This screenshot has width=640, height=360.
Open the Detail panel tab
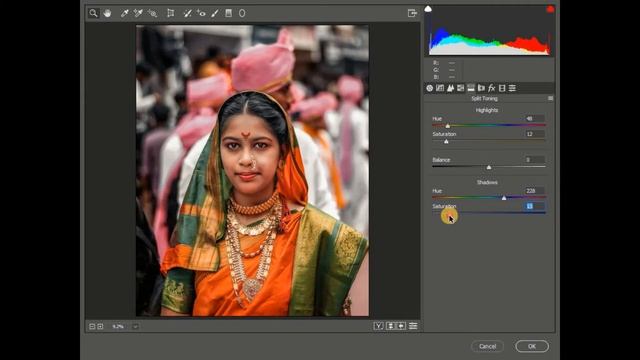click(450, 88)
